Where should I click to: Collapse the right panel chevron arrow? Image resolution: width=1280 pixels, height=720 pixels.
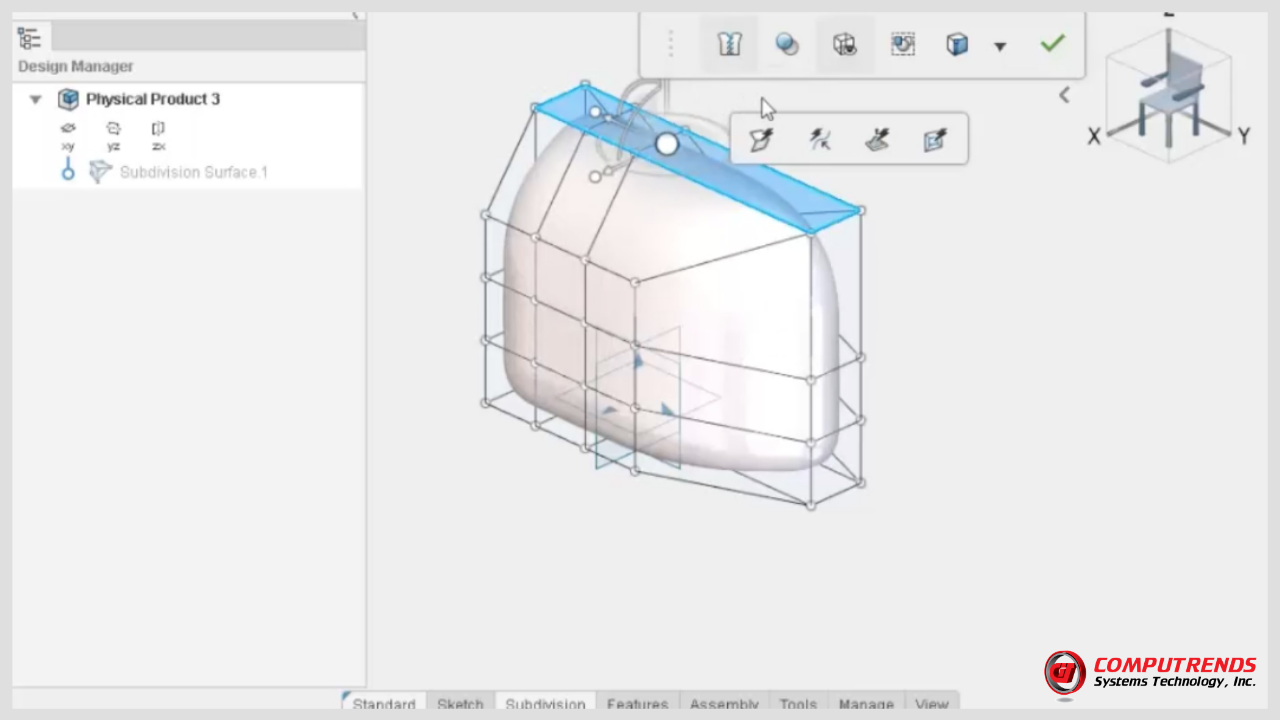(1064, 95)
